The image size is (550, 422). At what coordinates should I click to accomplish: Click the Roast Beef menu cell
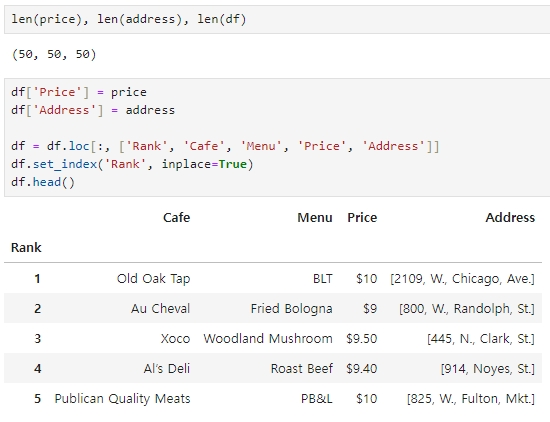tap(301, 369)
